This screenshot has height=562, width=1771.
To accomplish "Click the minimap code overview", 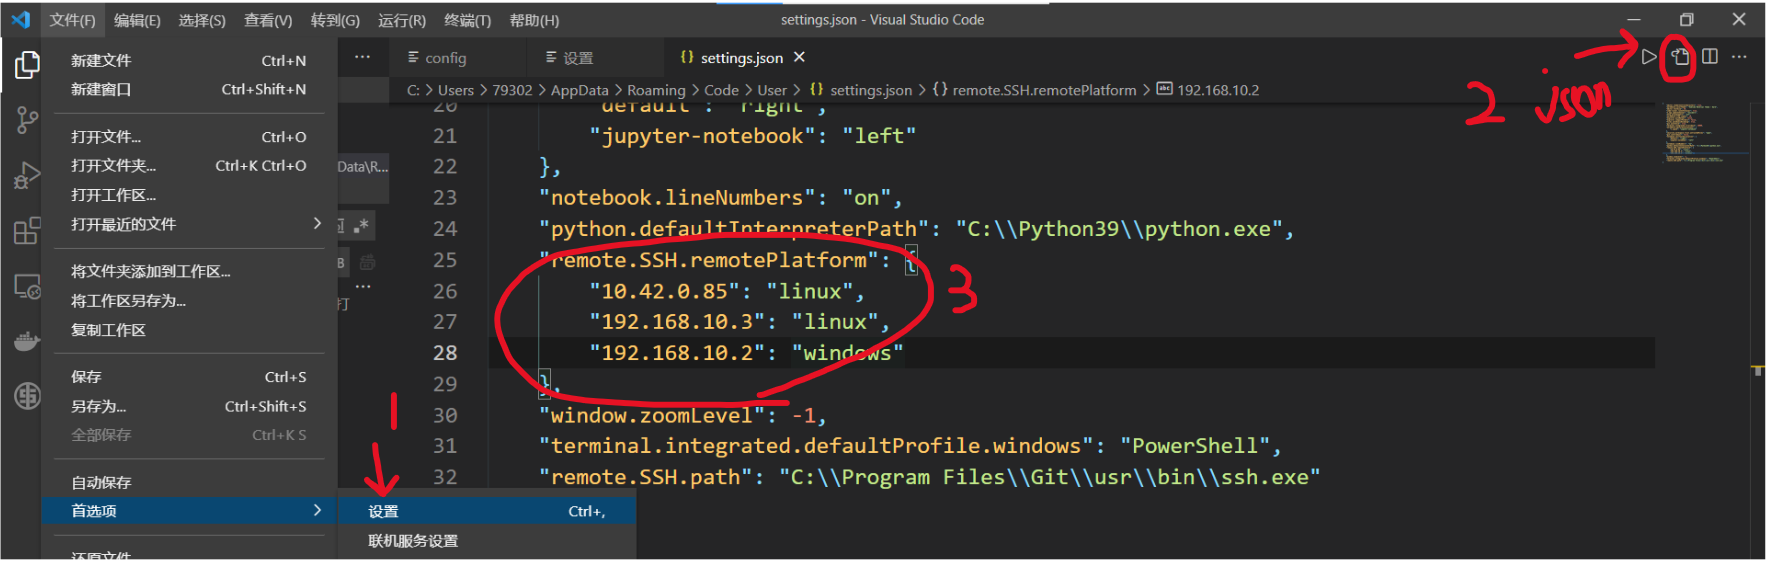I will pos(1706,131).
